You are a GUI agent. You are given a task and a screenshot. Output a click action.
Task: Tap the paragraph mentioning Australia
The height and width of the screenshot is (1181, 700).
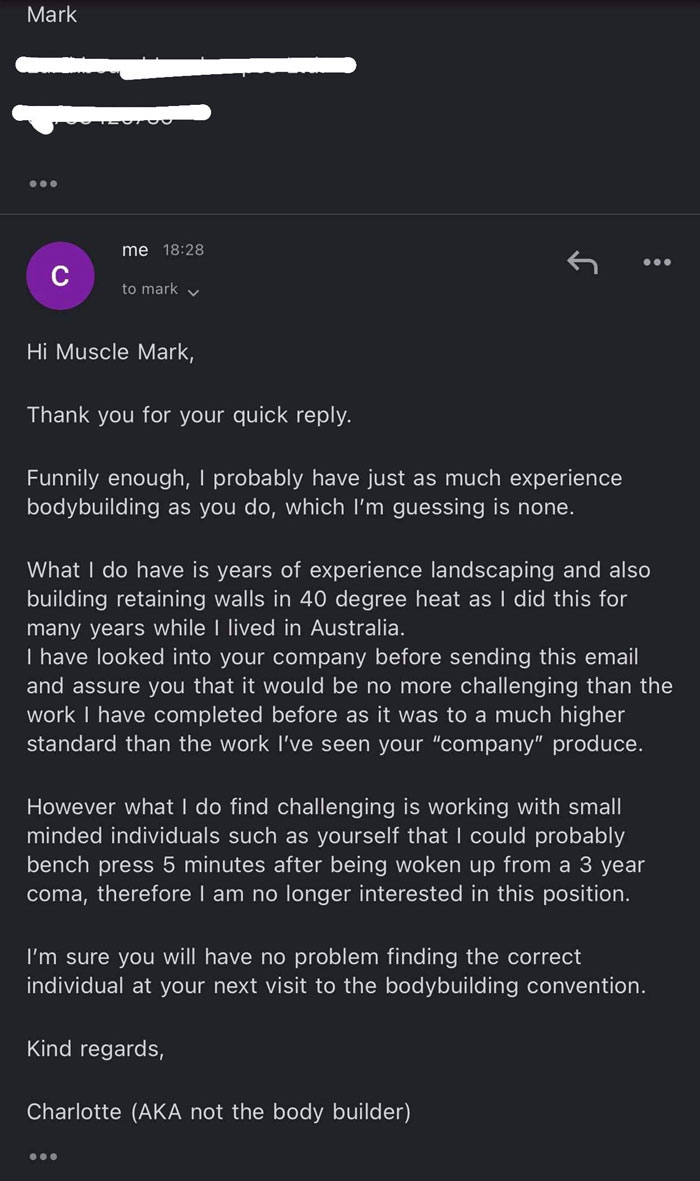(x=340, y=598)
